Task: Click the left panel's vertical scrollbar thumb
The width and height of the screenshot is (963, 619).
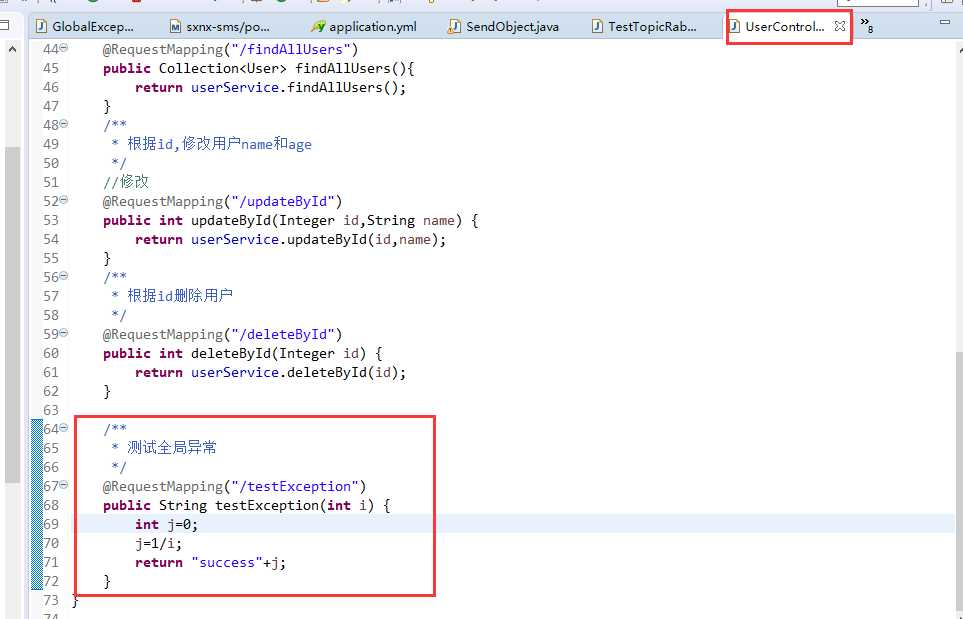Action: coord(12,314)
